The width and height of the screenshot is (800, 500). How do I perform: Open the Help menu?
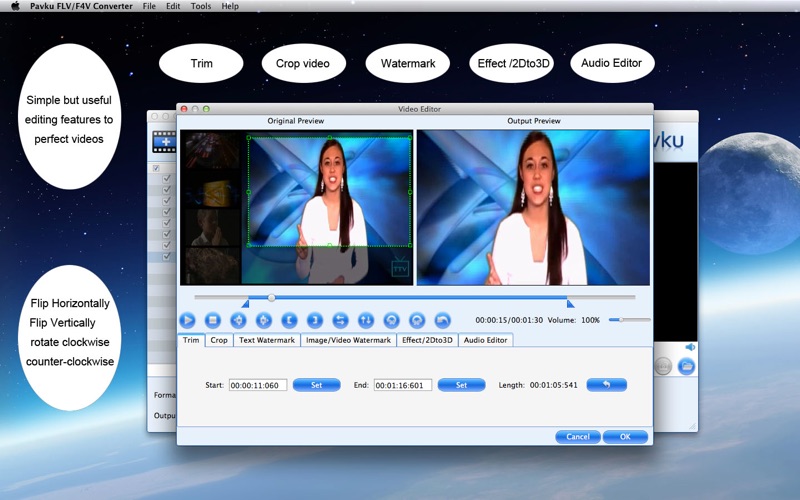coord(230,6)
